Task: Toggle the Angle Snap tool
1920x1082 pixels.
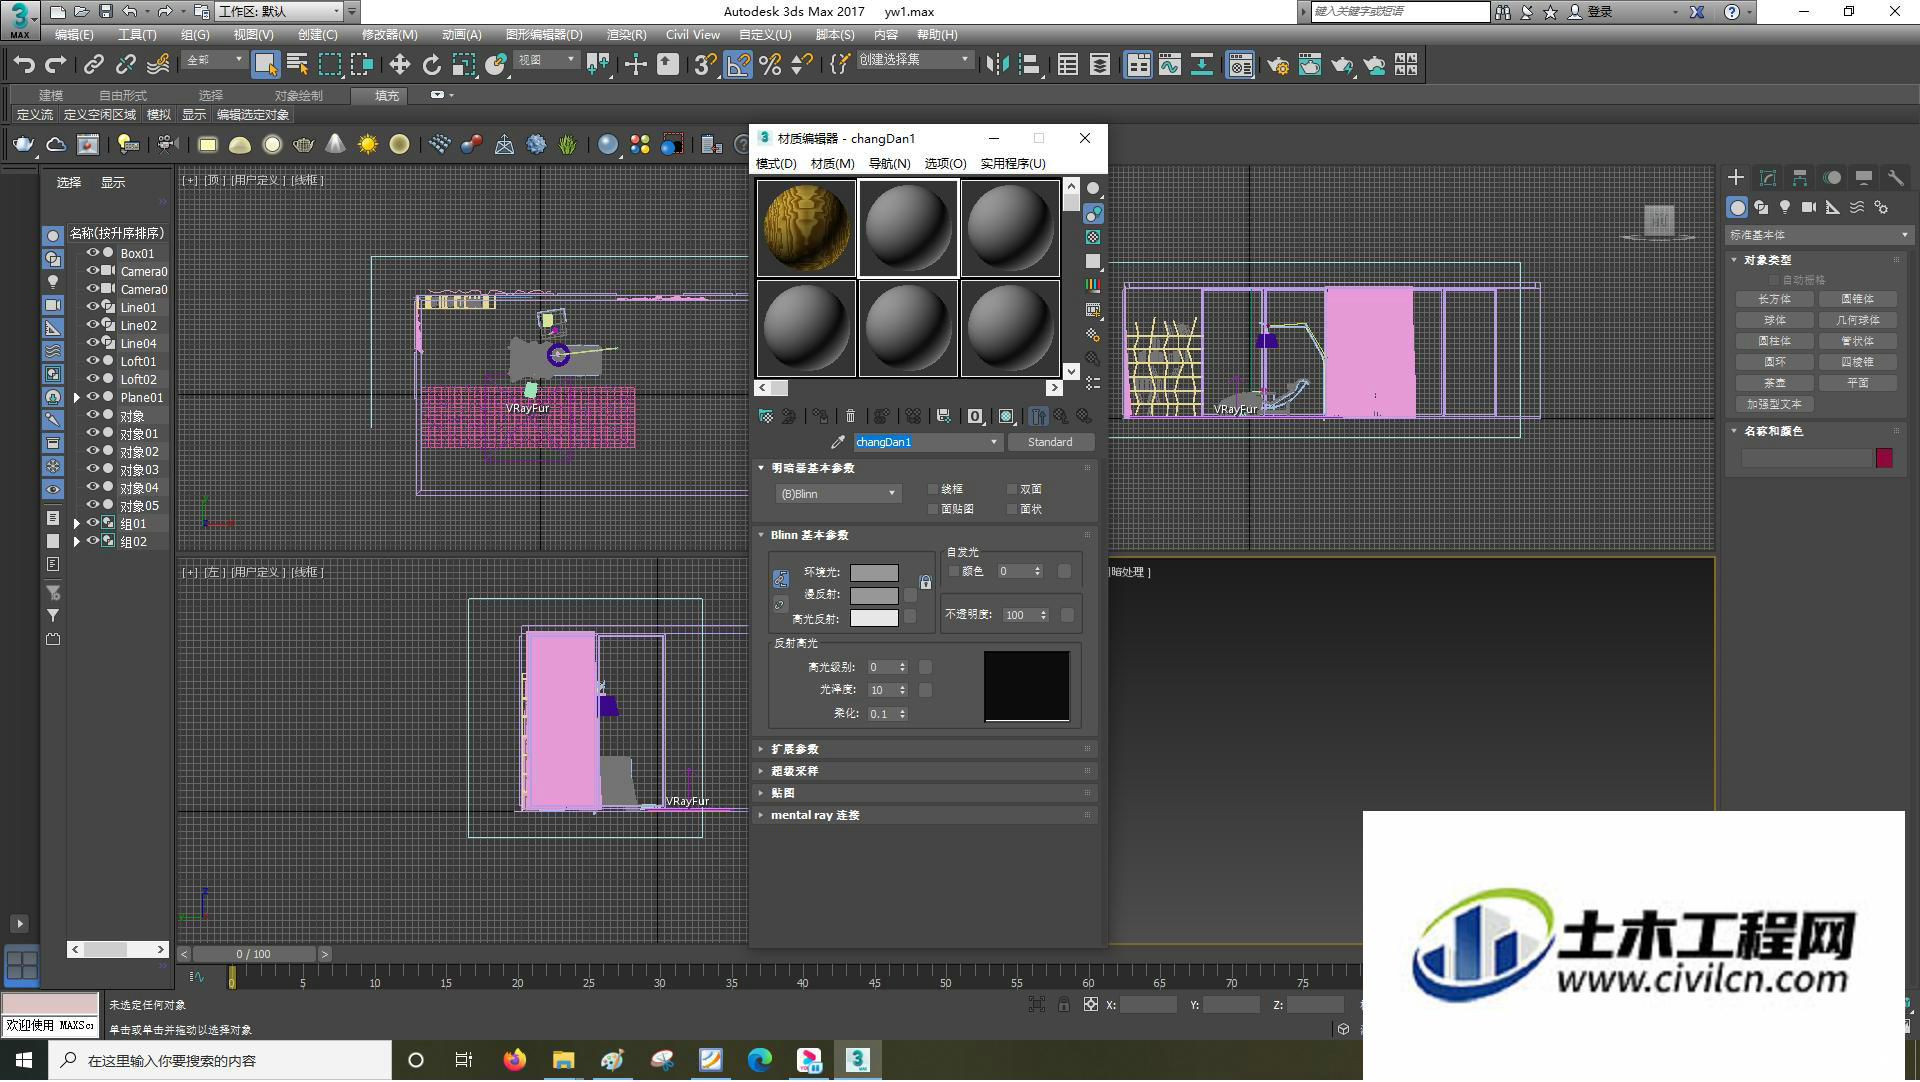Action: pos(738,65)
